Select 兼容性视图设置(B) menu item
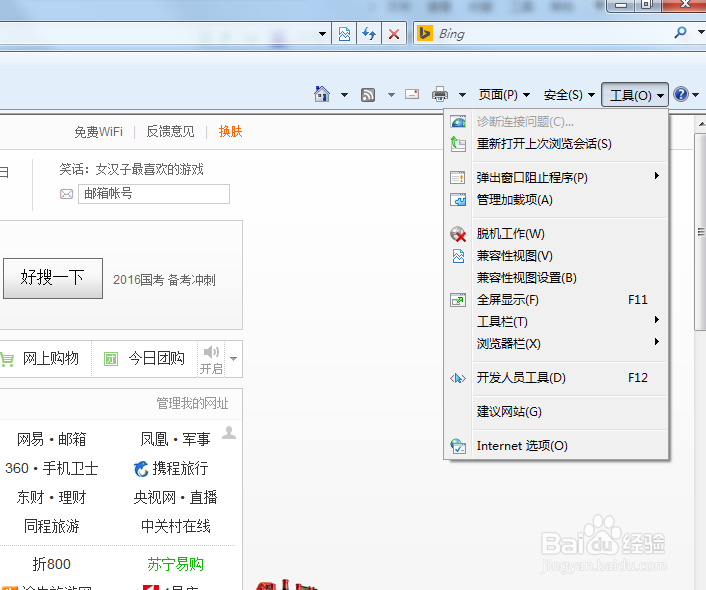The image size is (706, 590). tap(556, 278)
